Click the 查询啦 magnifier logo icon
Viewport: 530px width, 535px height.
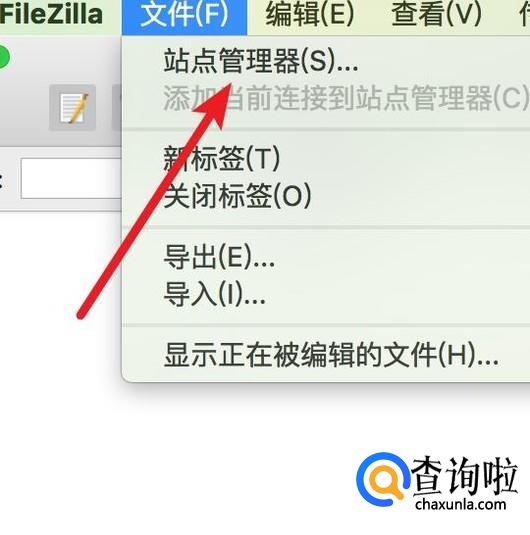[x=383, y=480]
